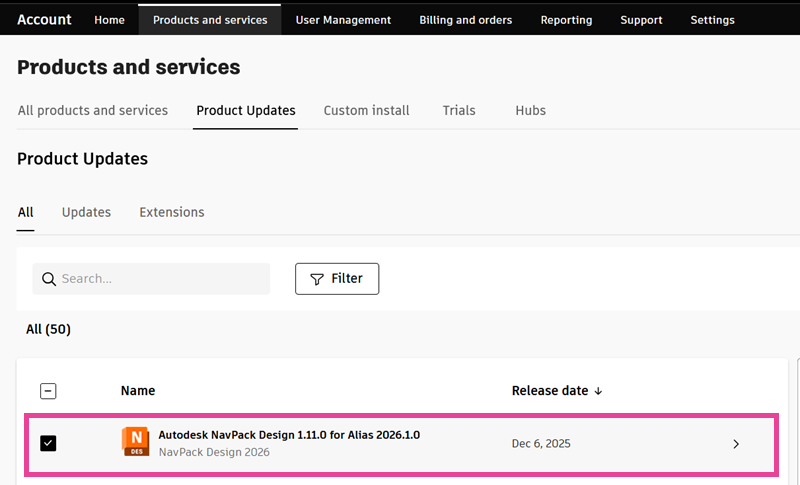Image resolution: width=800 pixels, height=485 pixels.
Task: Click Autodesk NavPack Design 1.11.0 for Alias title
Action: click(x=289, y=435)
